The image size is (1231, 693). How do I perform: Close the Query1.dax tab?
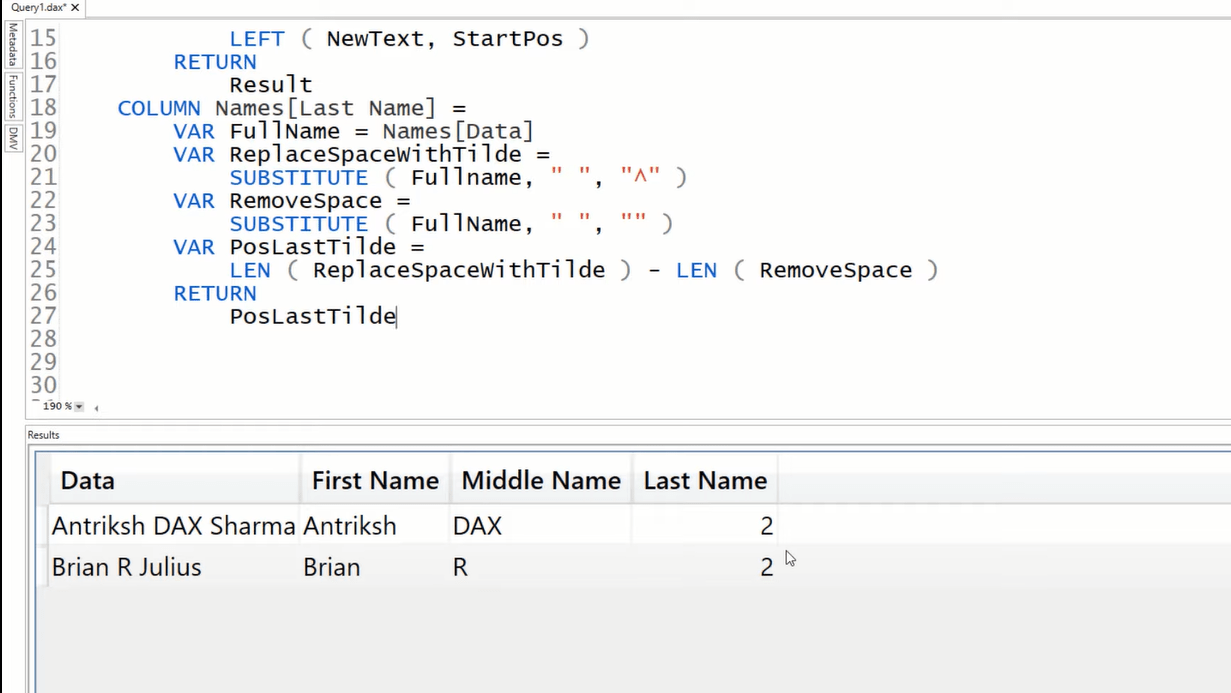click(x=75, y=7)
